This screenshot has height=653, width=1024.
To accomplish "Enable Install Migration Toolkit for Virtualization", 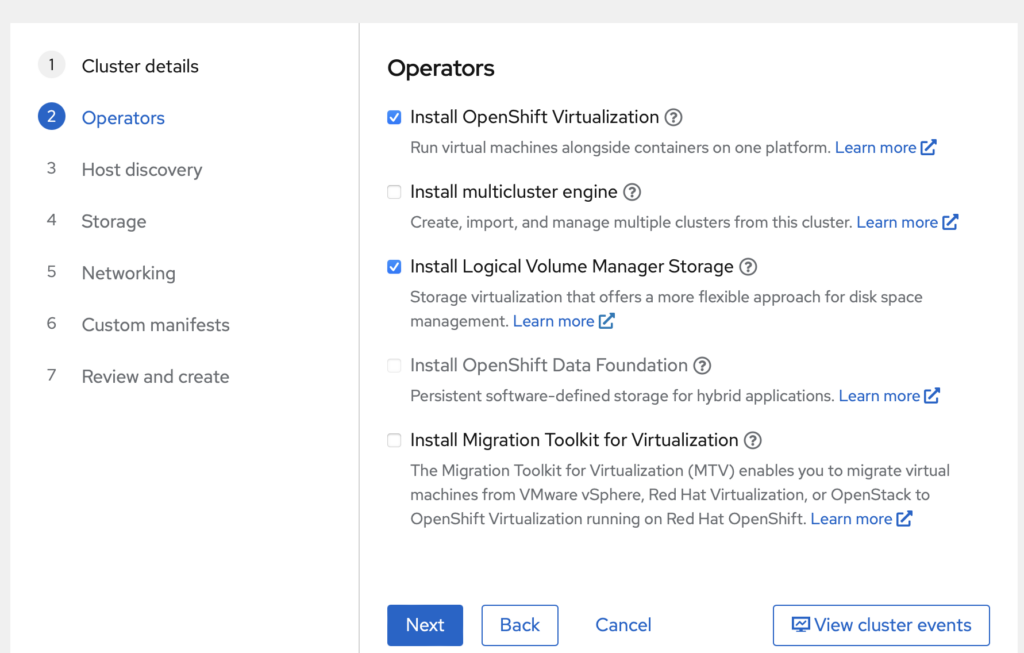I will (394, 441).
